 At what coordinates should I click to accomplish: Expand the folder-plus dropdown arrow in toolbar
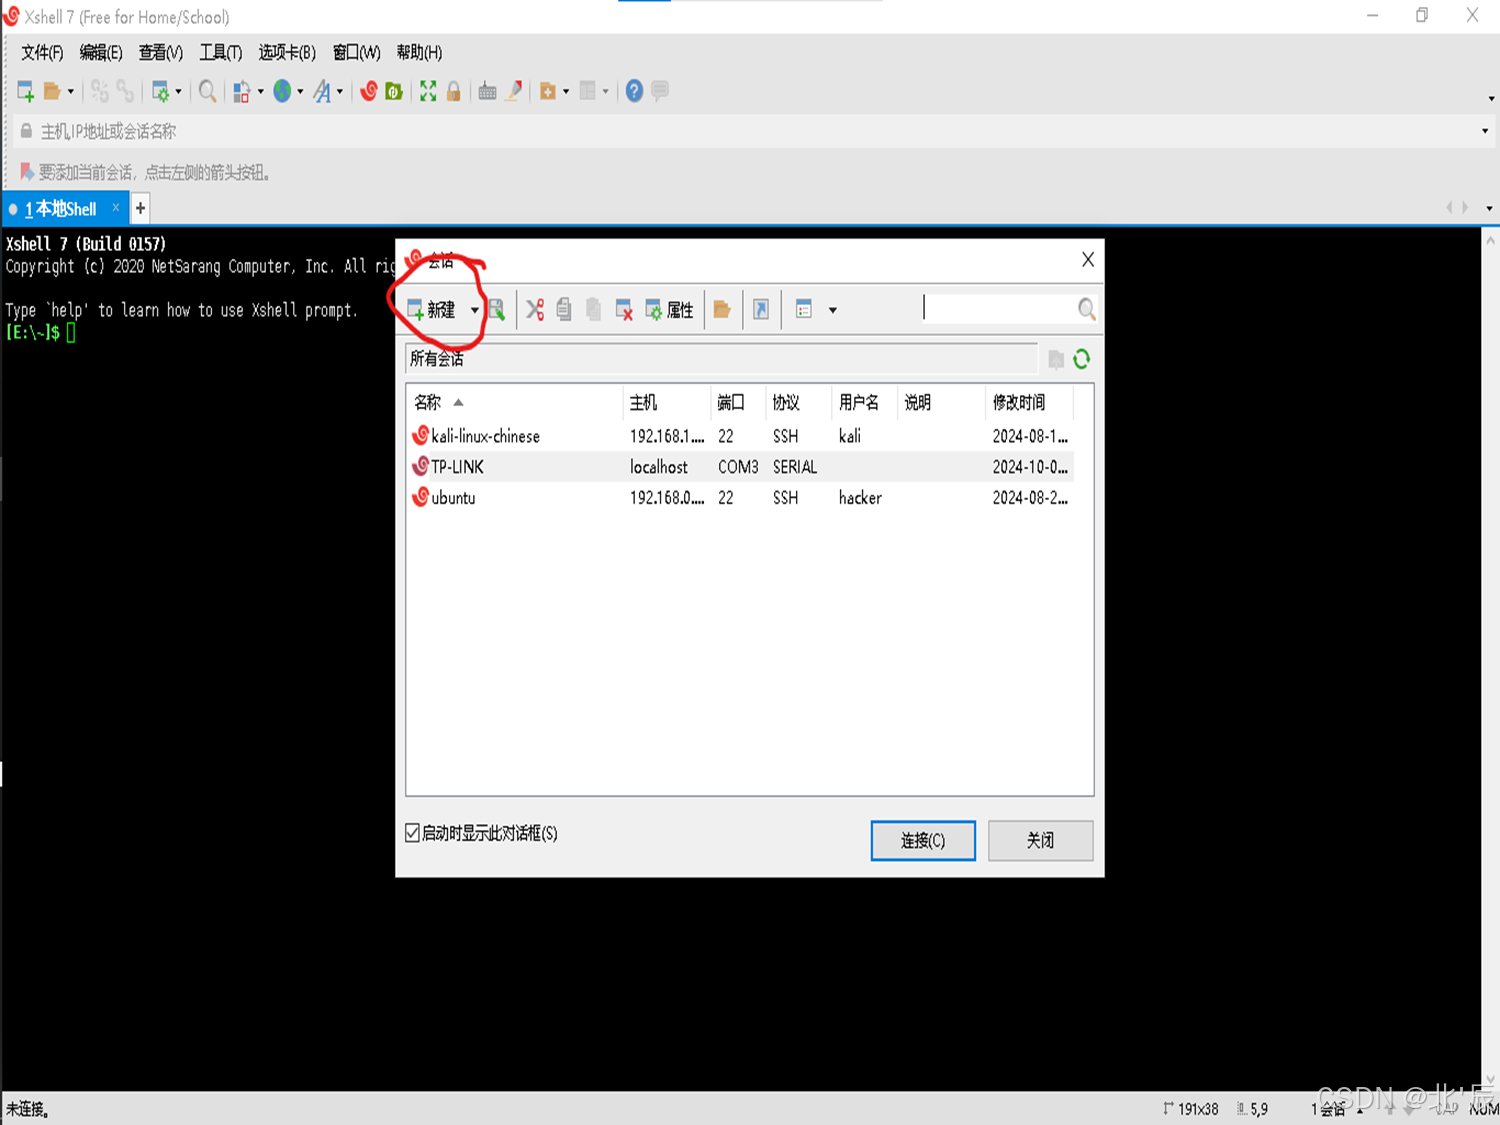click(566, 92)
